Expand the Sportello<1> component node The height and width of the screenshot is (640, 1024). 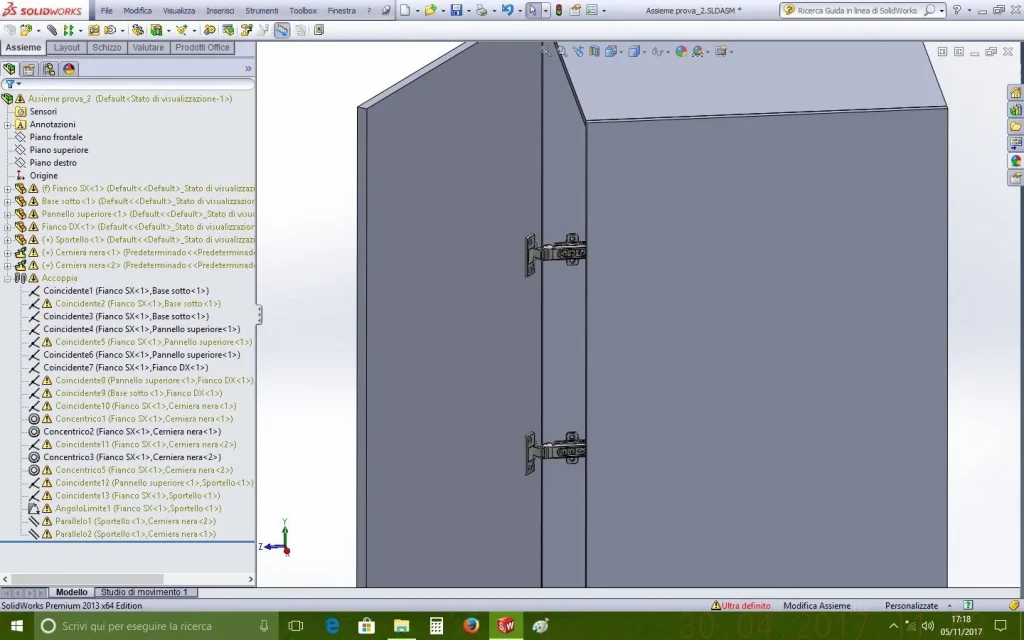click(x=7, y=240)
